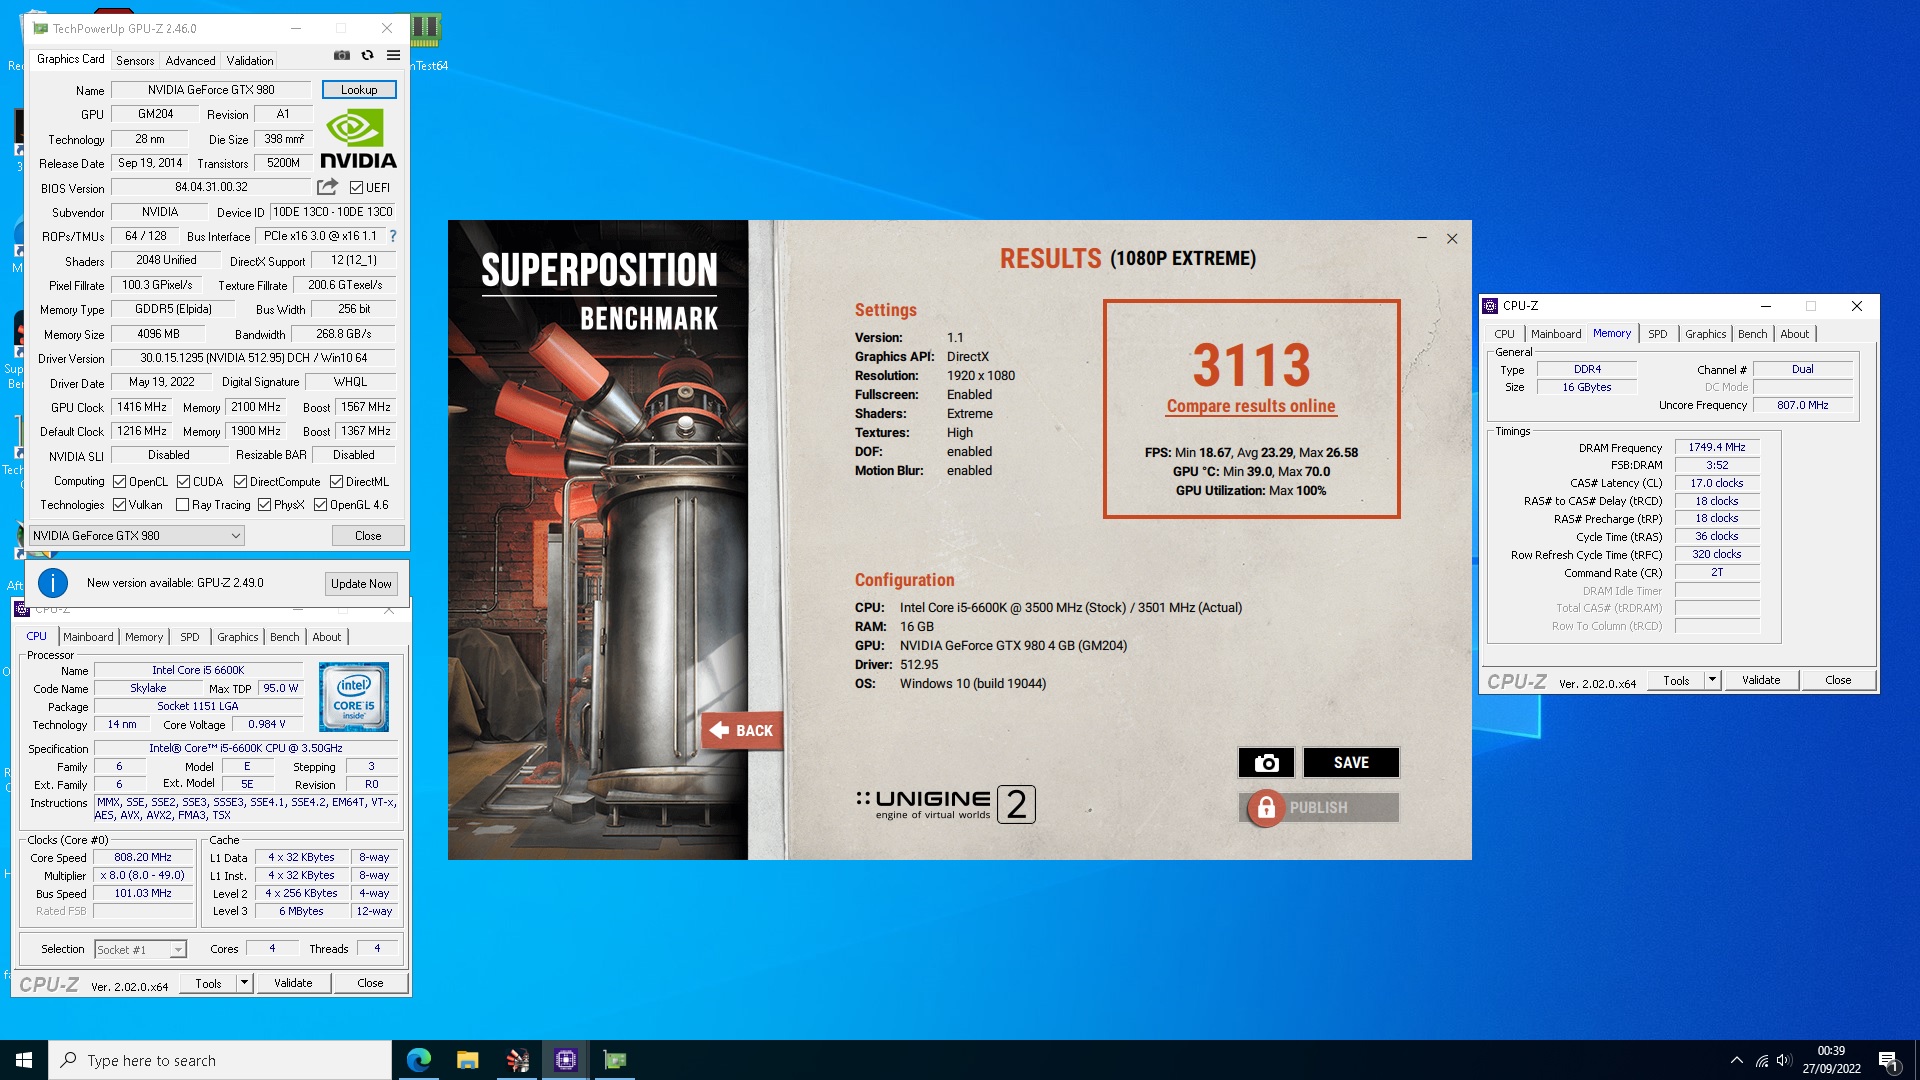
Task: Click the BACK button in Superposition
Action: coord(741,731)
